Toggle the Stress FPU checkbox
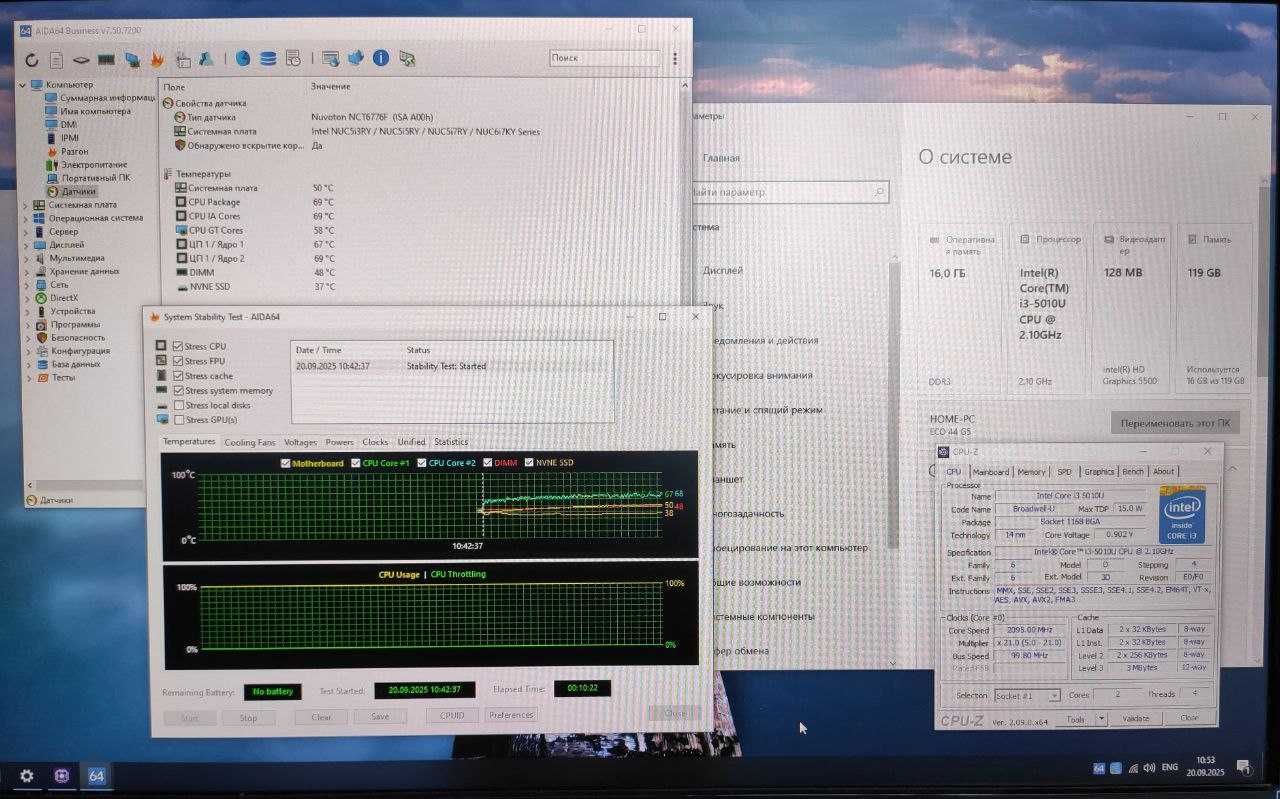This screenshot has width=1280, height=799. [x=178, y=361]
